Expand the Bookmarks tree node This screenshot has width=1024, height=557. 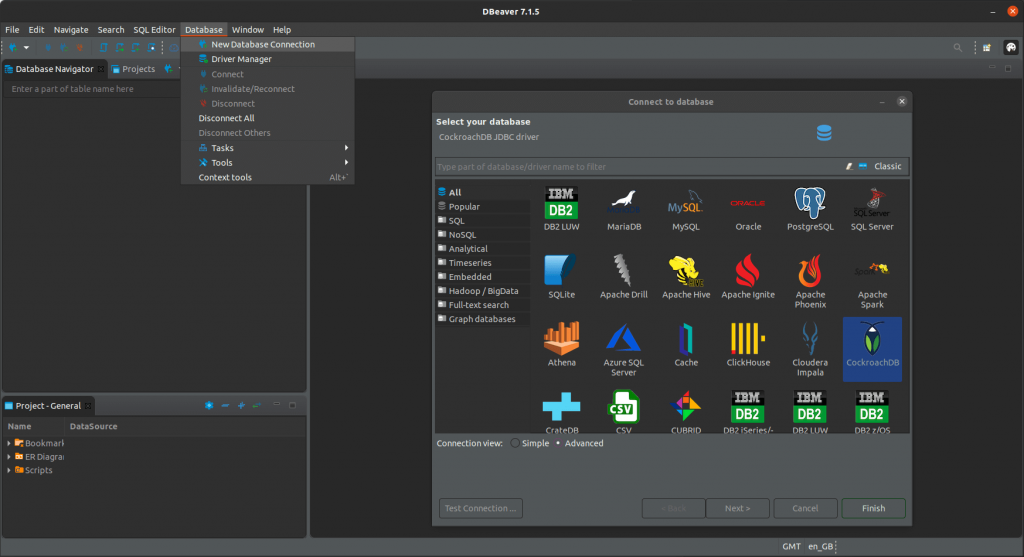[9, 443]
